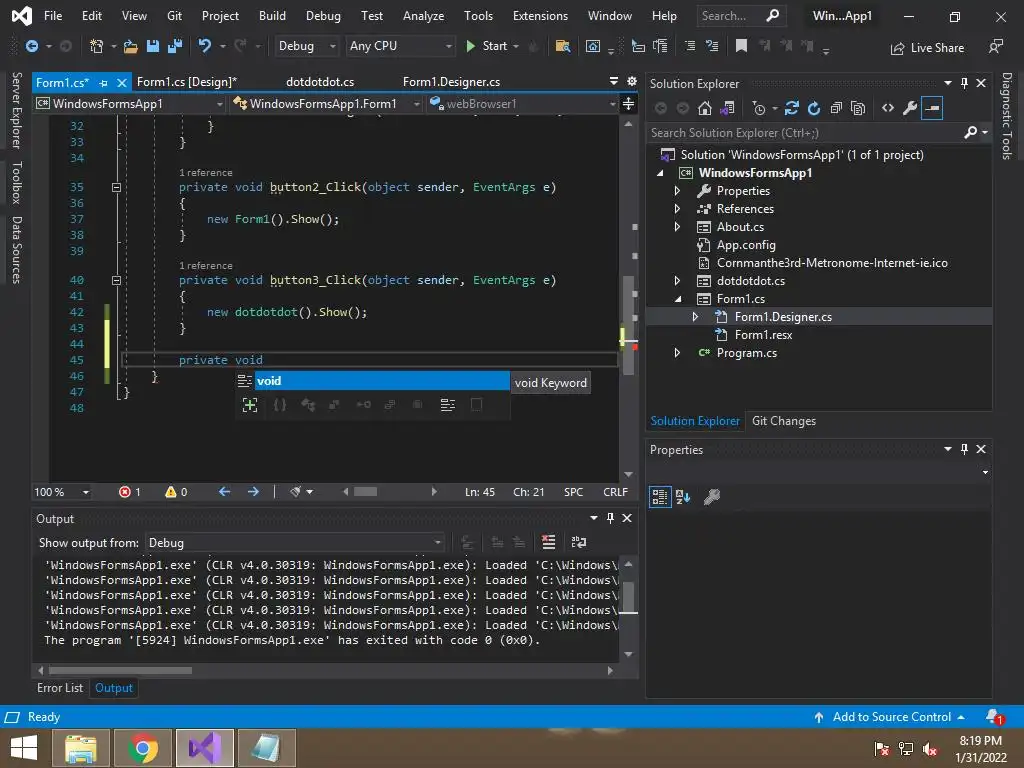Click the View Code icon in Solution Explorer
The image size is (1024, 768).
pos(887,108)
